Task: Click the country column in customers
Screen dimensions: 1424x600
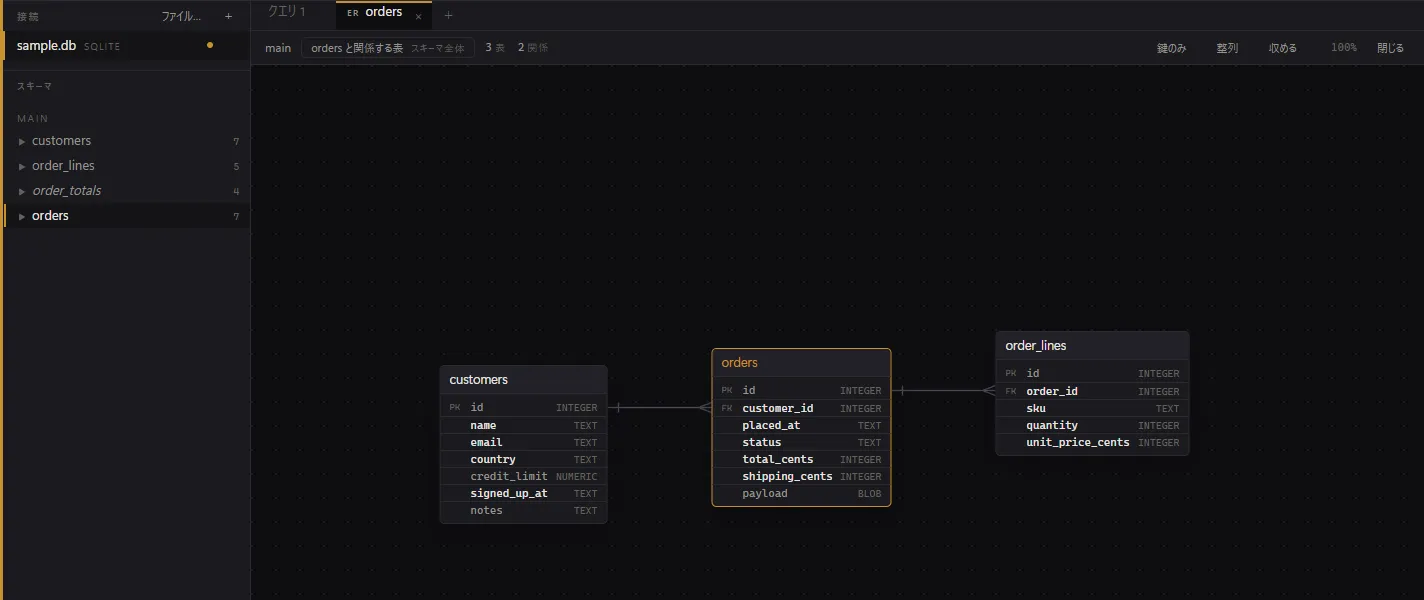Action: [523, 459]
